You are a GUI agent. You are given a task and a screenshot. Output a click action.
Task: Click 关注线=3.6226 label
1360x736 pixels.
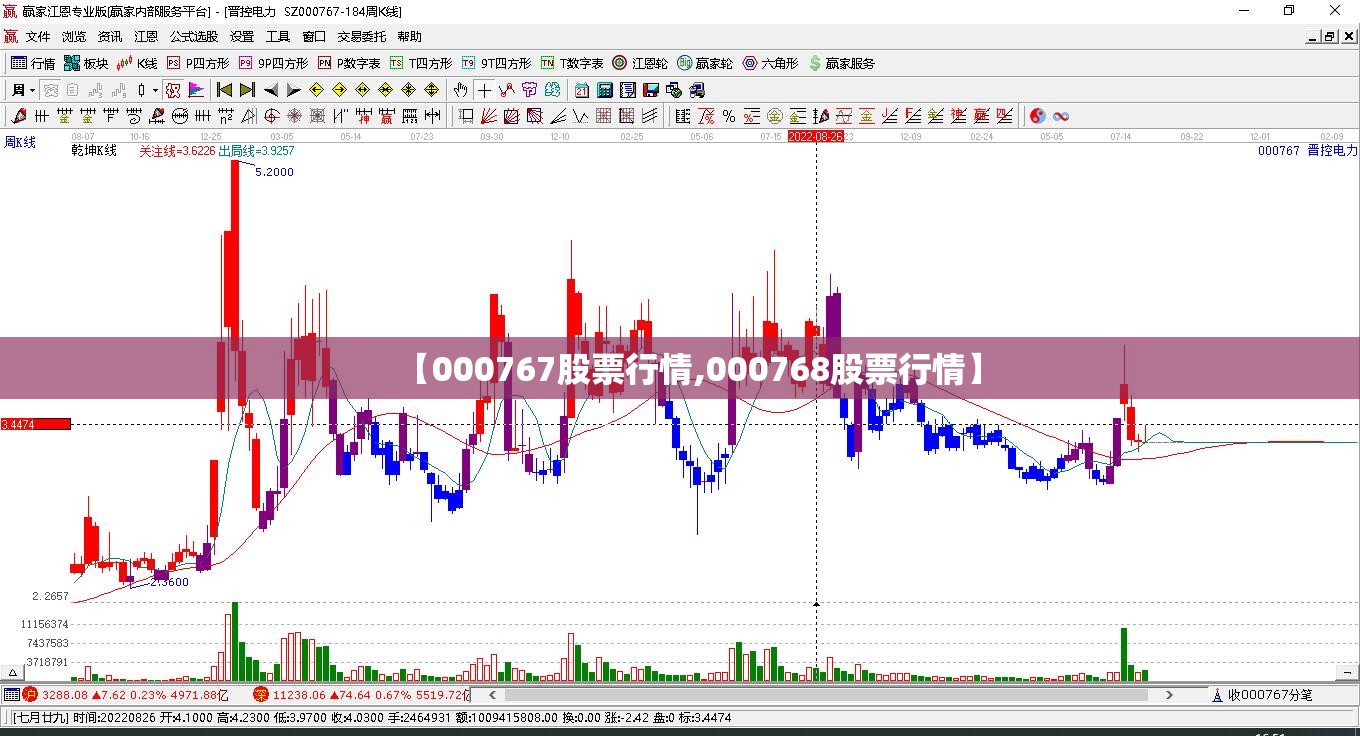[x=177, y=151]
